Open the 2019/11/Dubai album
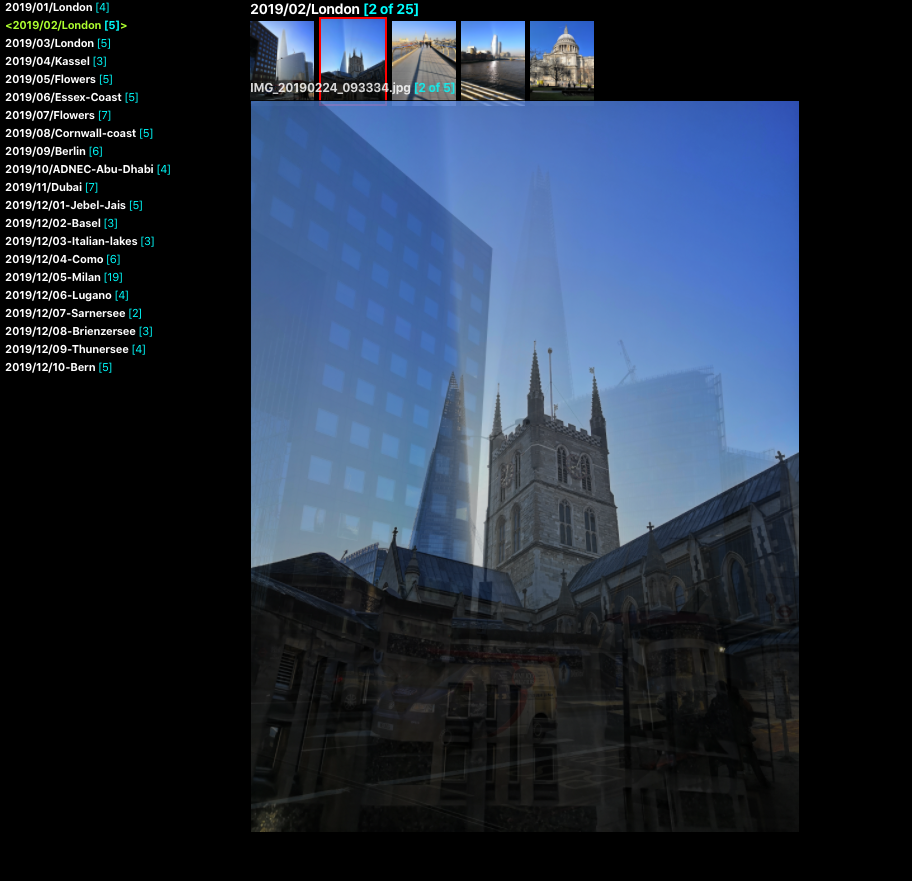 coord(51,188)
